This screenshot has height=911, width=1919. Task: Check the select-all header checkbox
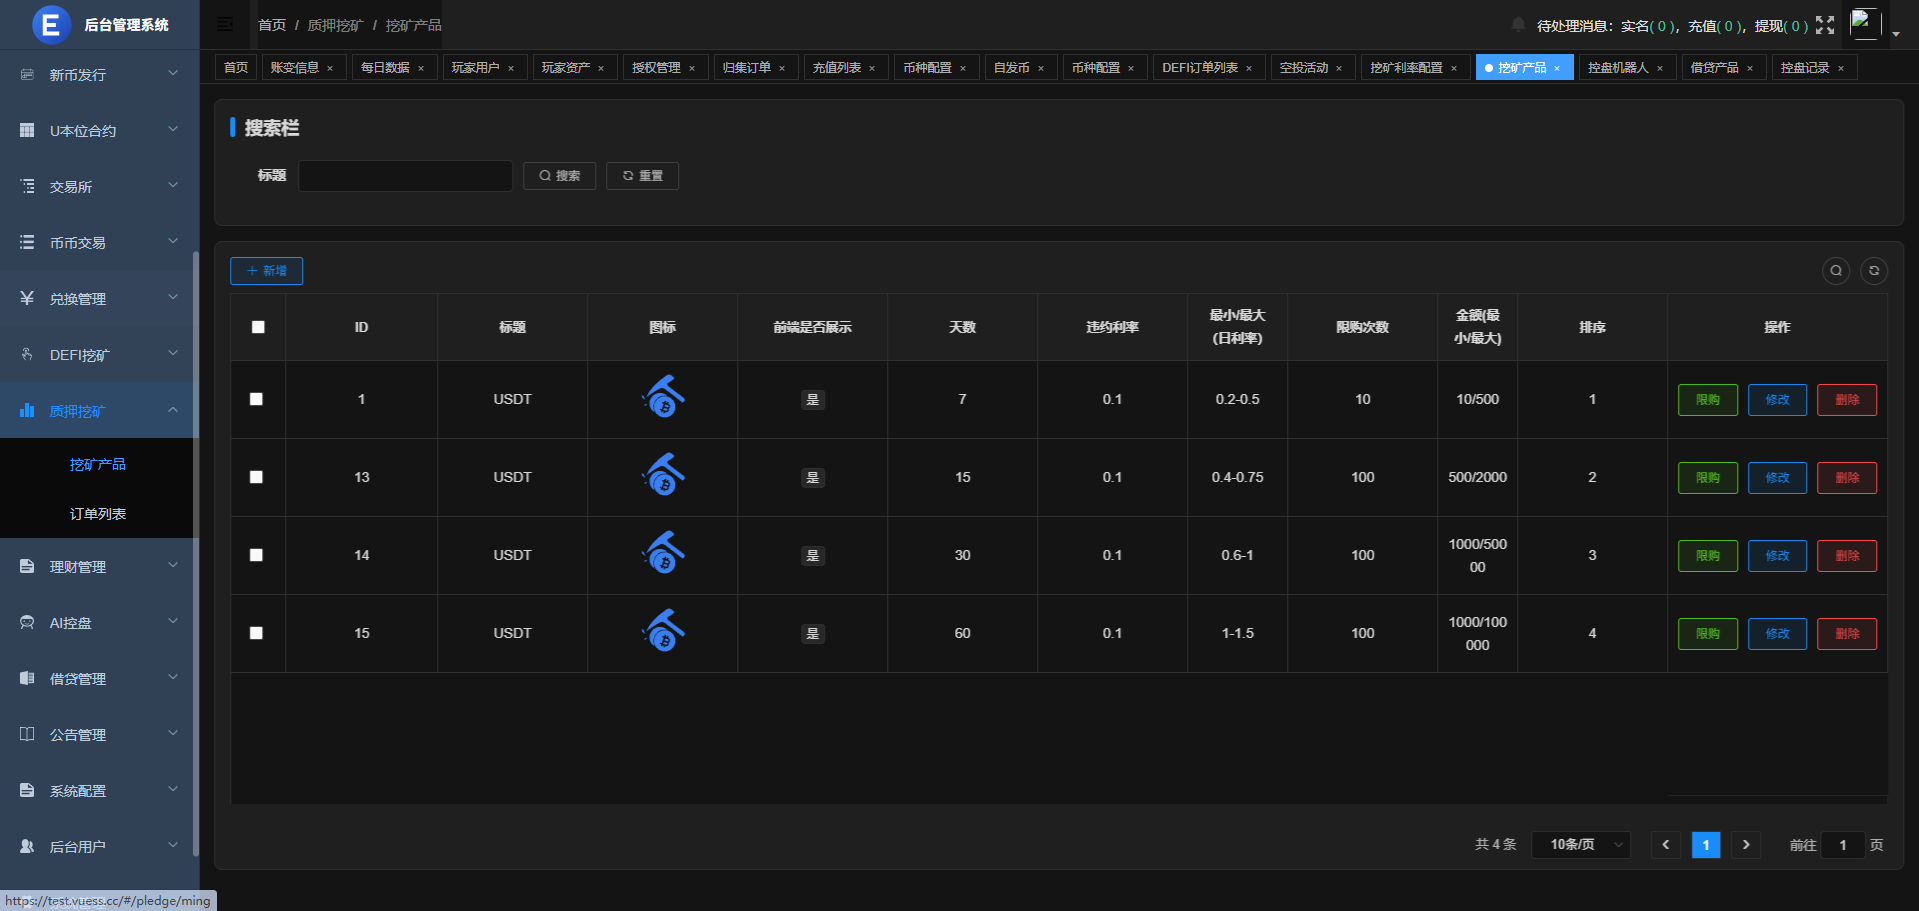pos(258,327)
